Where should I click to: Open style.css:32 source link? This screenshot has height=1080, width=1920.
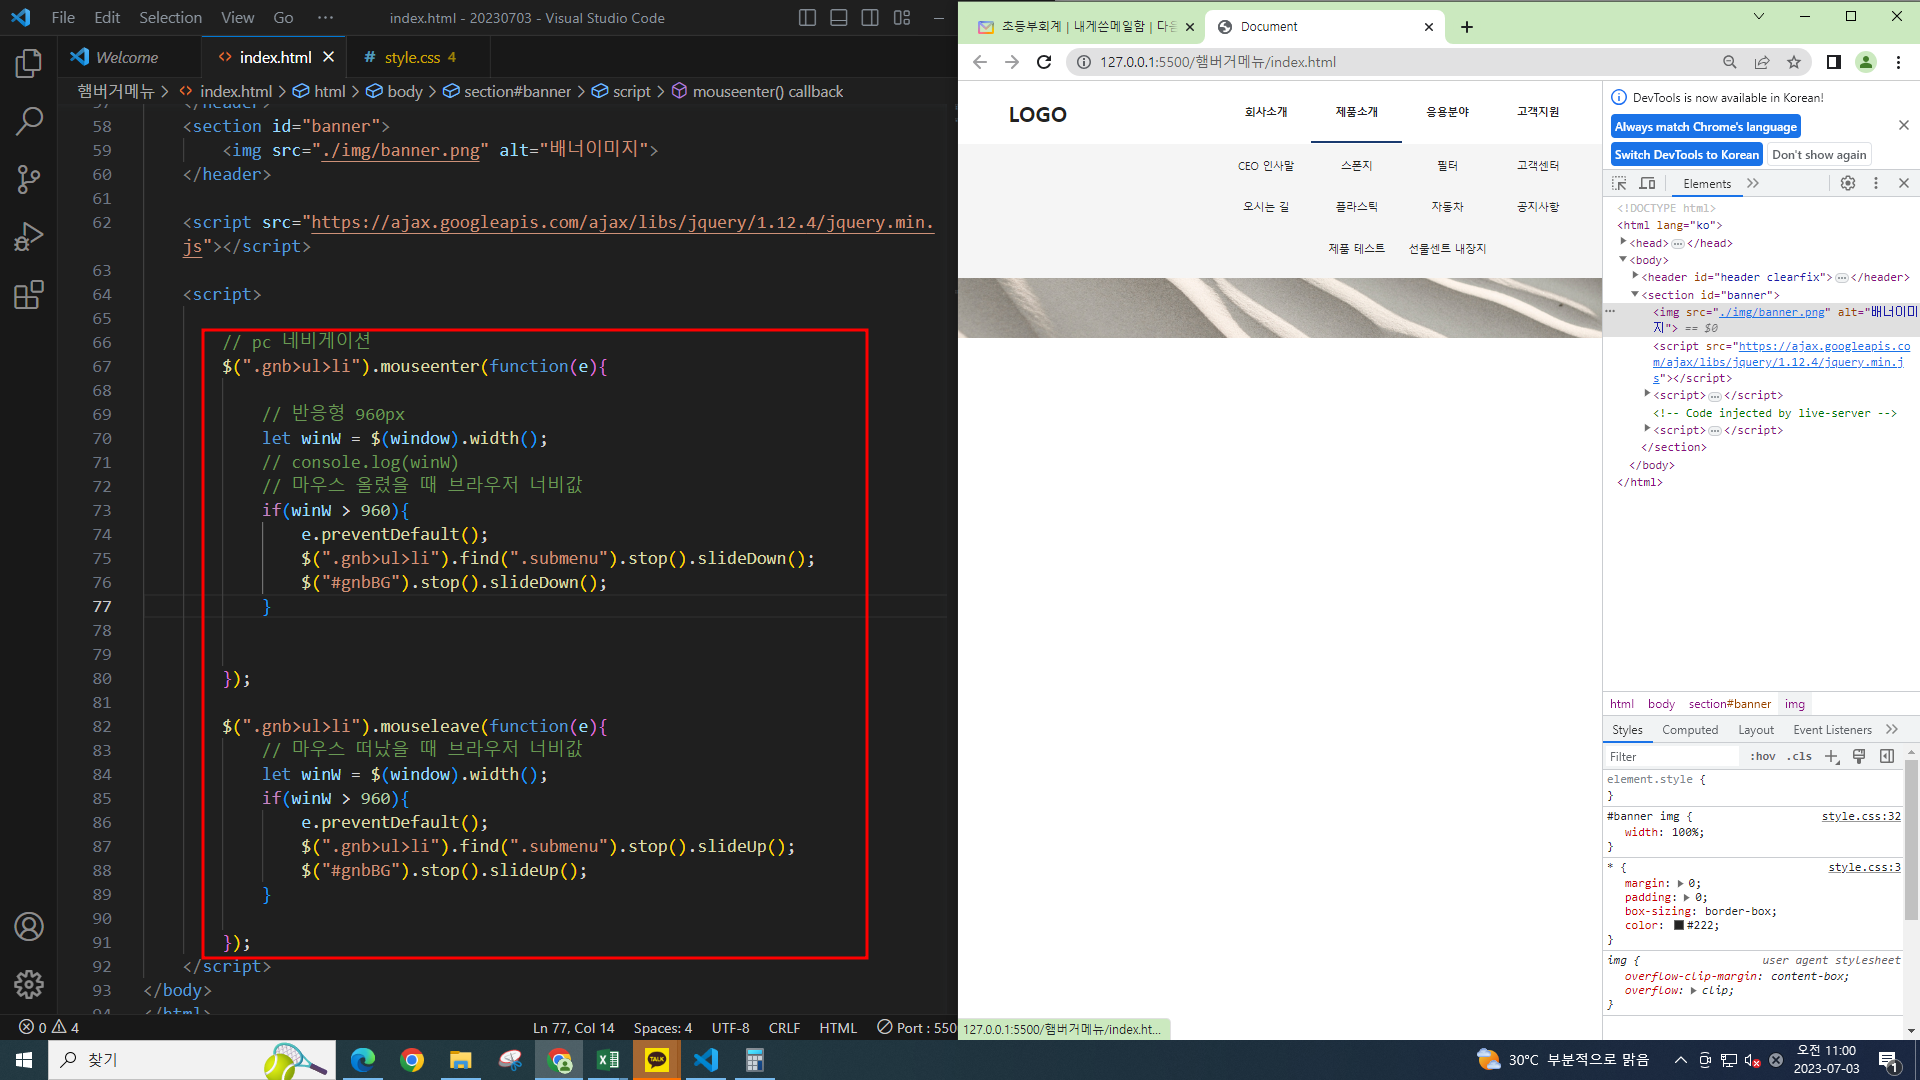point(1860,817)
